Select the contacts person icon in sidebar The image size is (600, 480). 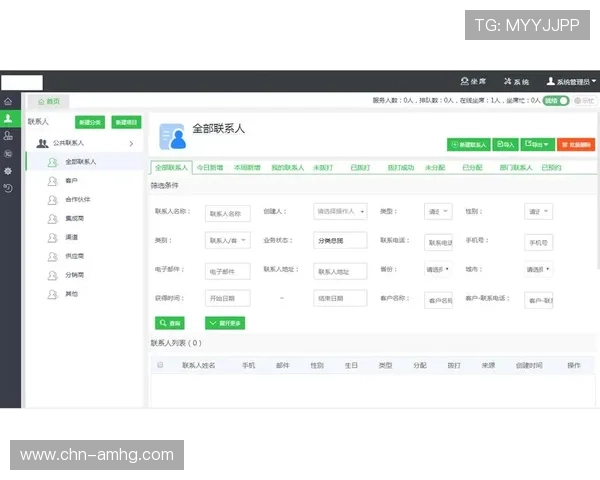click(8, 119)
